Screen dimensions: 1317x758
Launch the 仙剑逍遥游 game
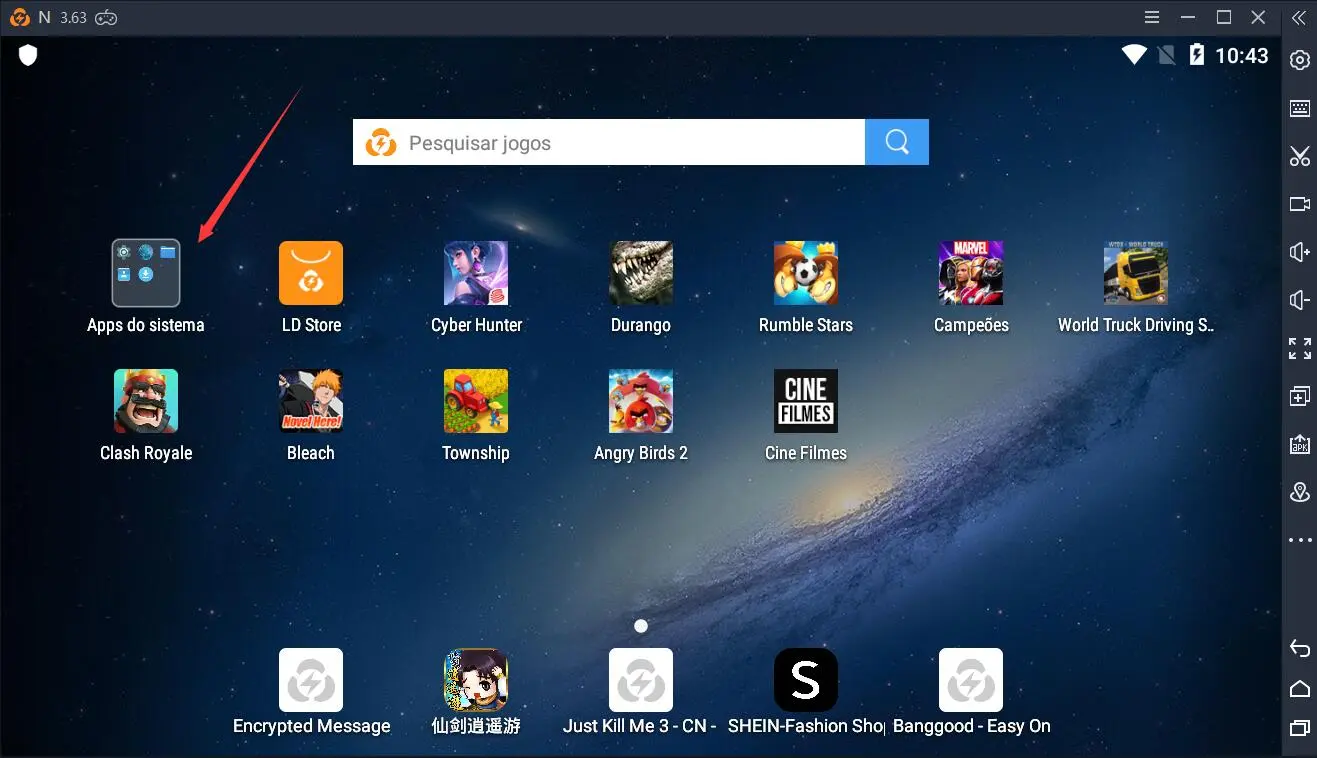pos(476,680)
